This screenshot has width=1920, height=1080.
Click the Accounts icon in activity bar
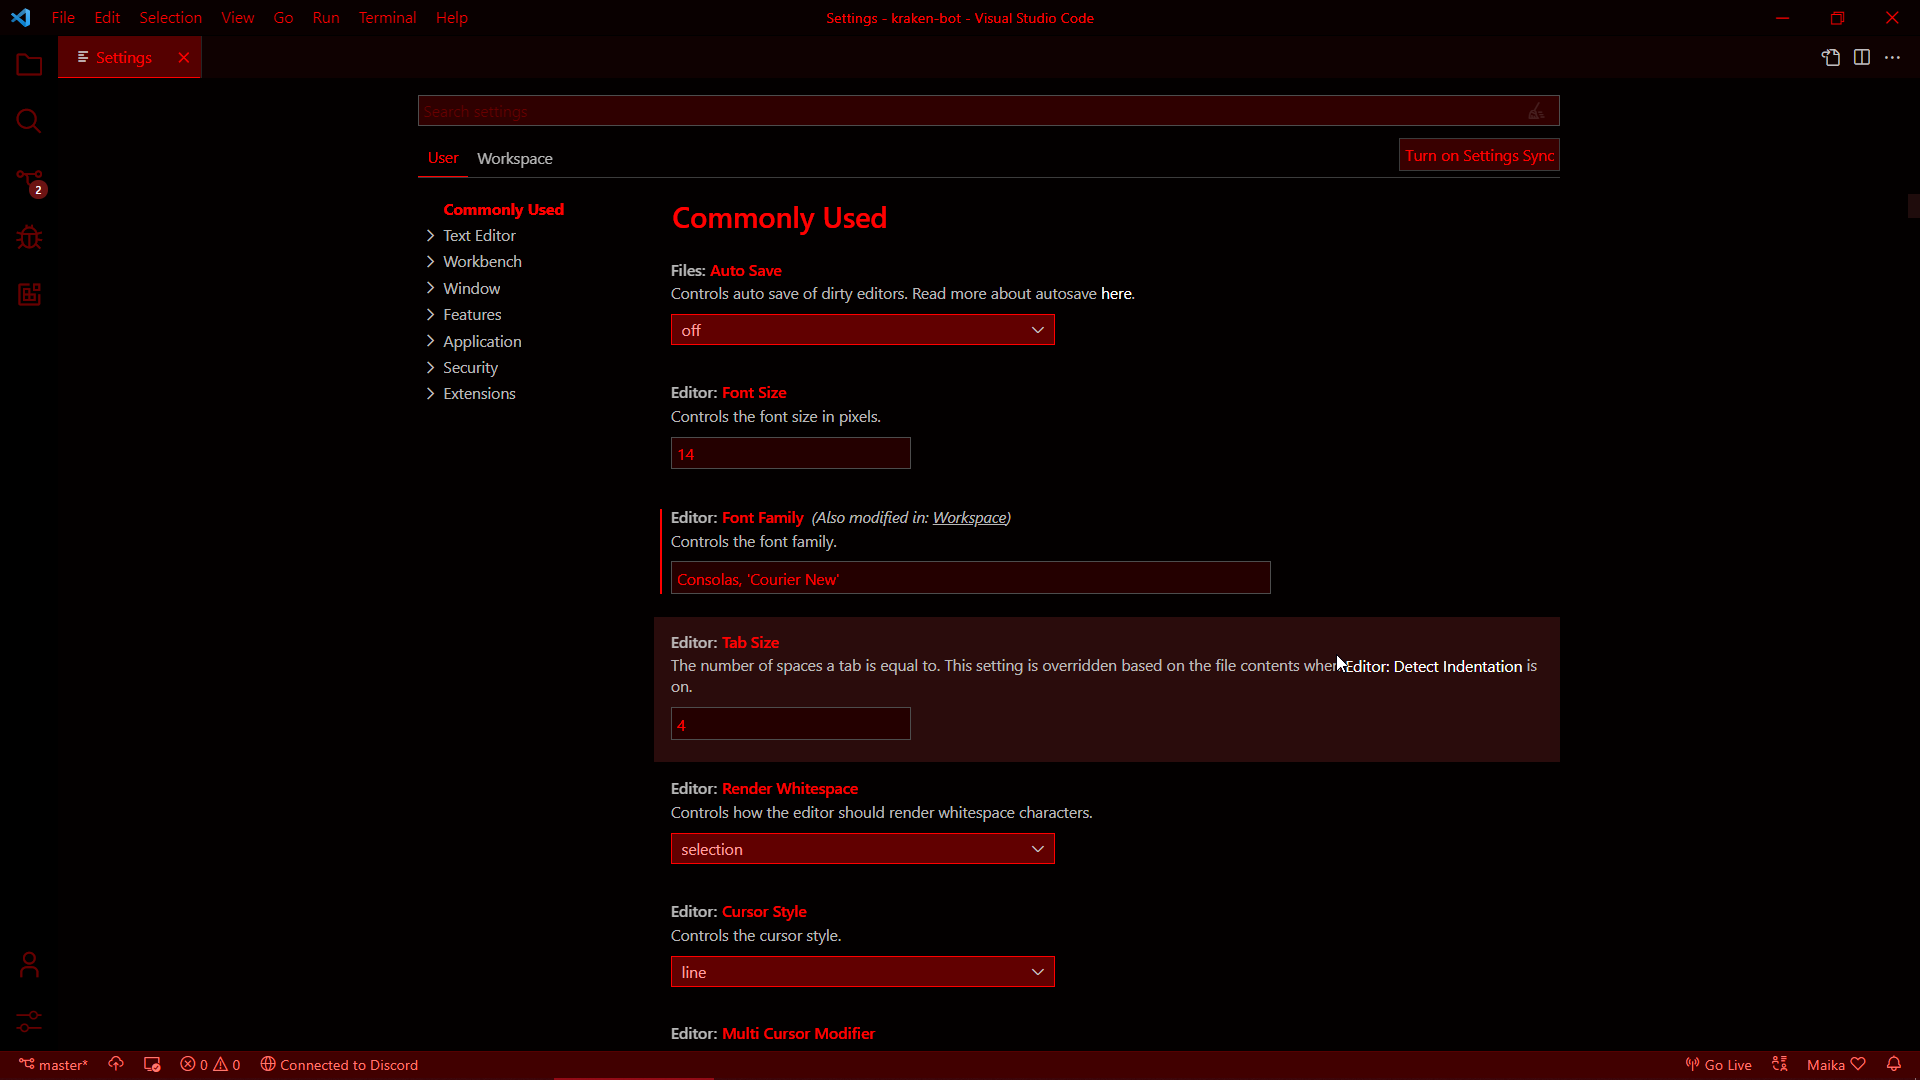click(29, 964)
